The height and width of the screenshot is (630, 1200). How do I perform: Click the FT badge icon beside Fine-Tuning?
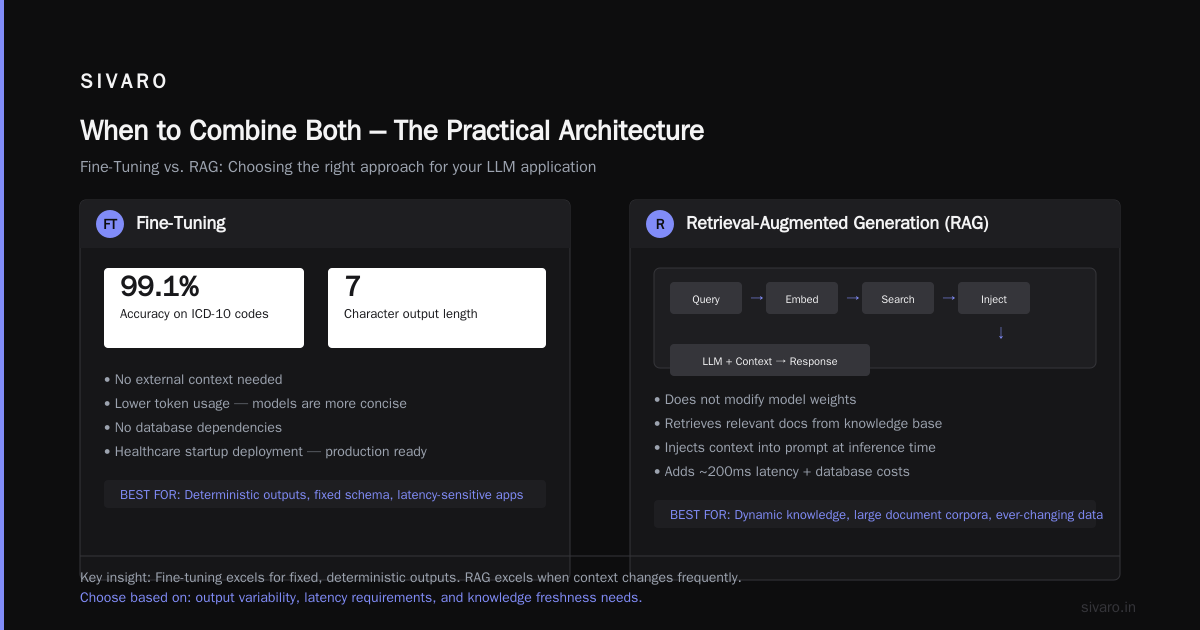point(110,224)
